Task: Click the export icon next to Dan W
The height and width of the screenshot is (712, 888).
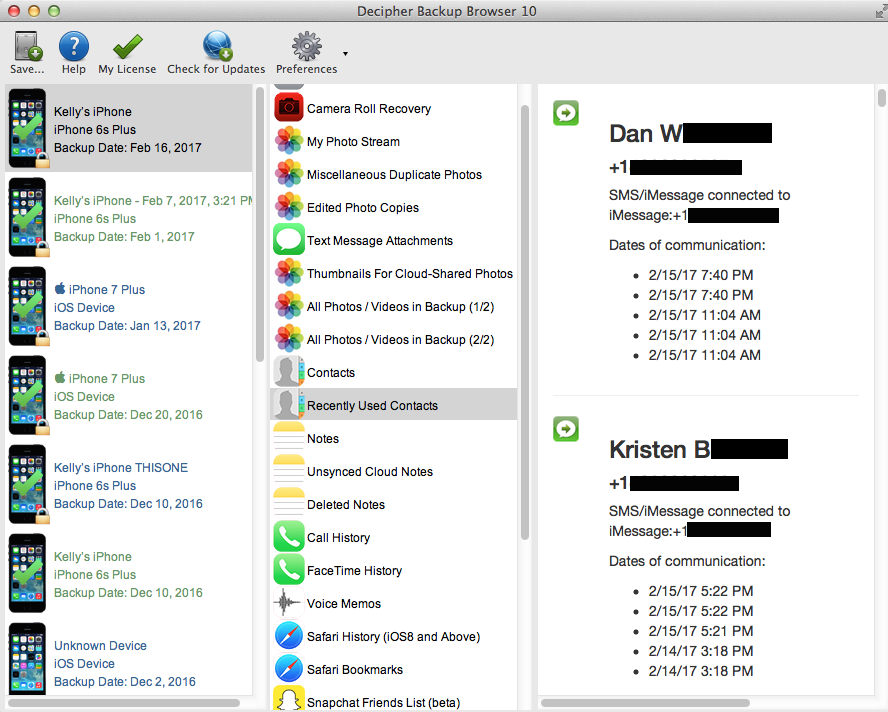Action: click(x=566, y=113)
